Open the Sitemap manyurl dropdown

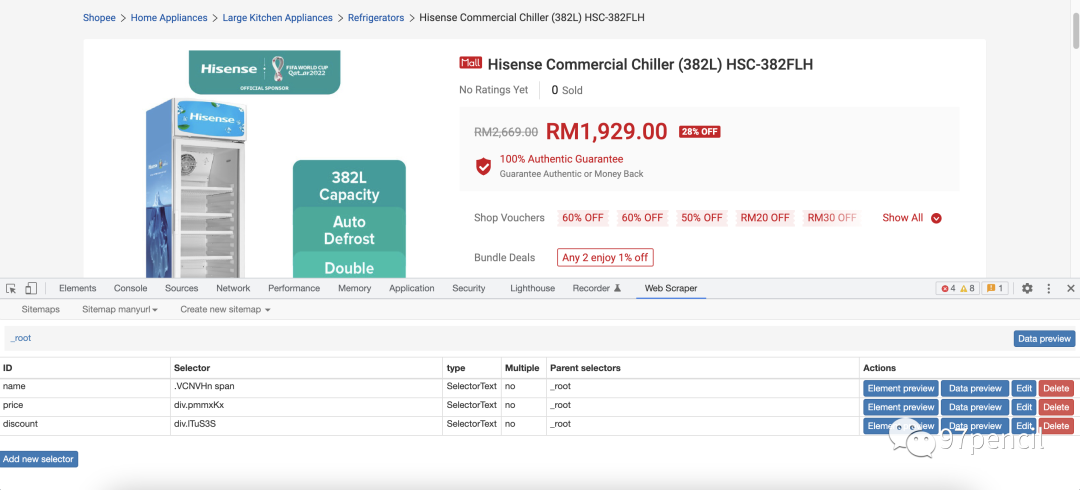[x=120, y=310]
